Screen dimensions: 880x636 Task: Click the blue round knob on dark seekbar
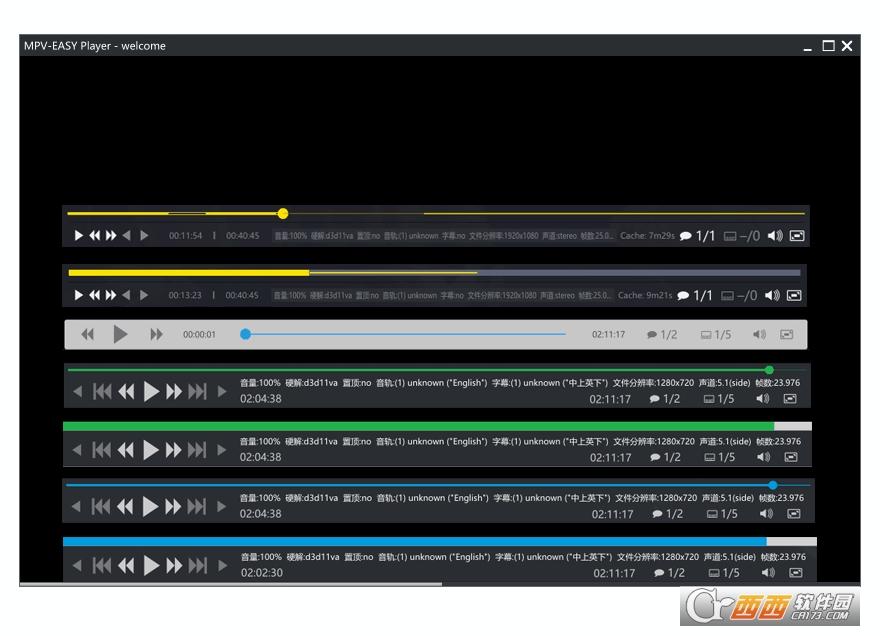773,485
